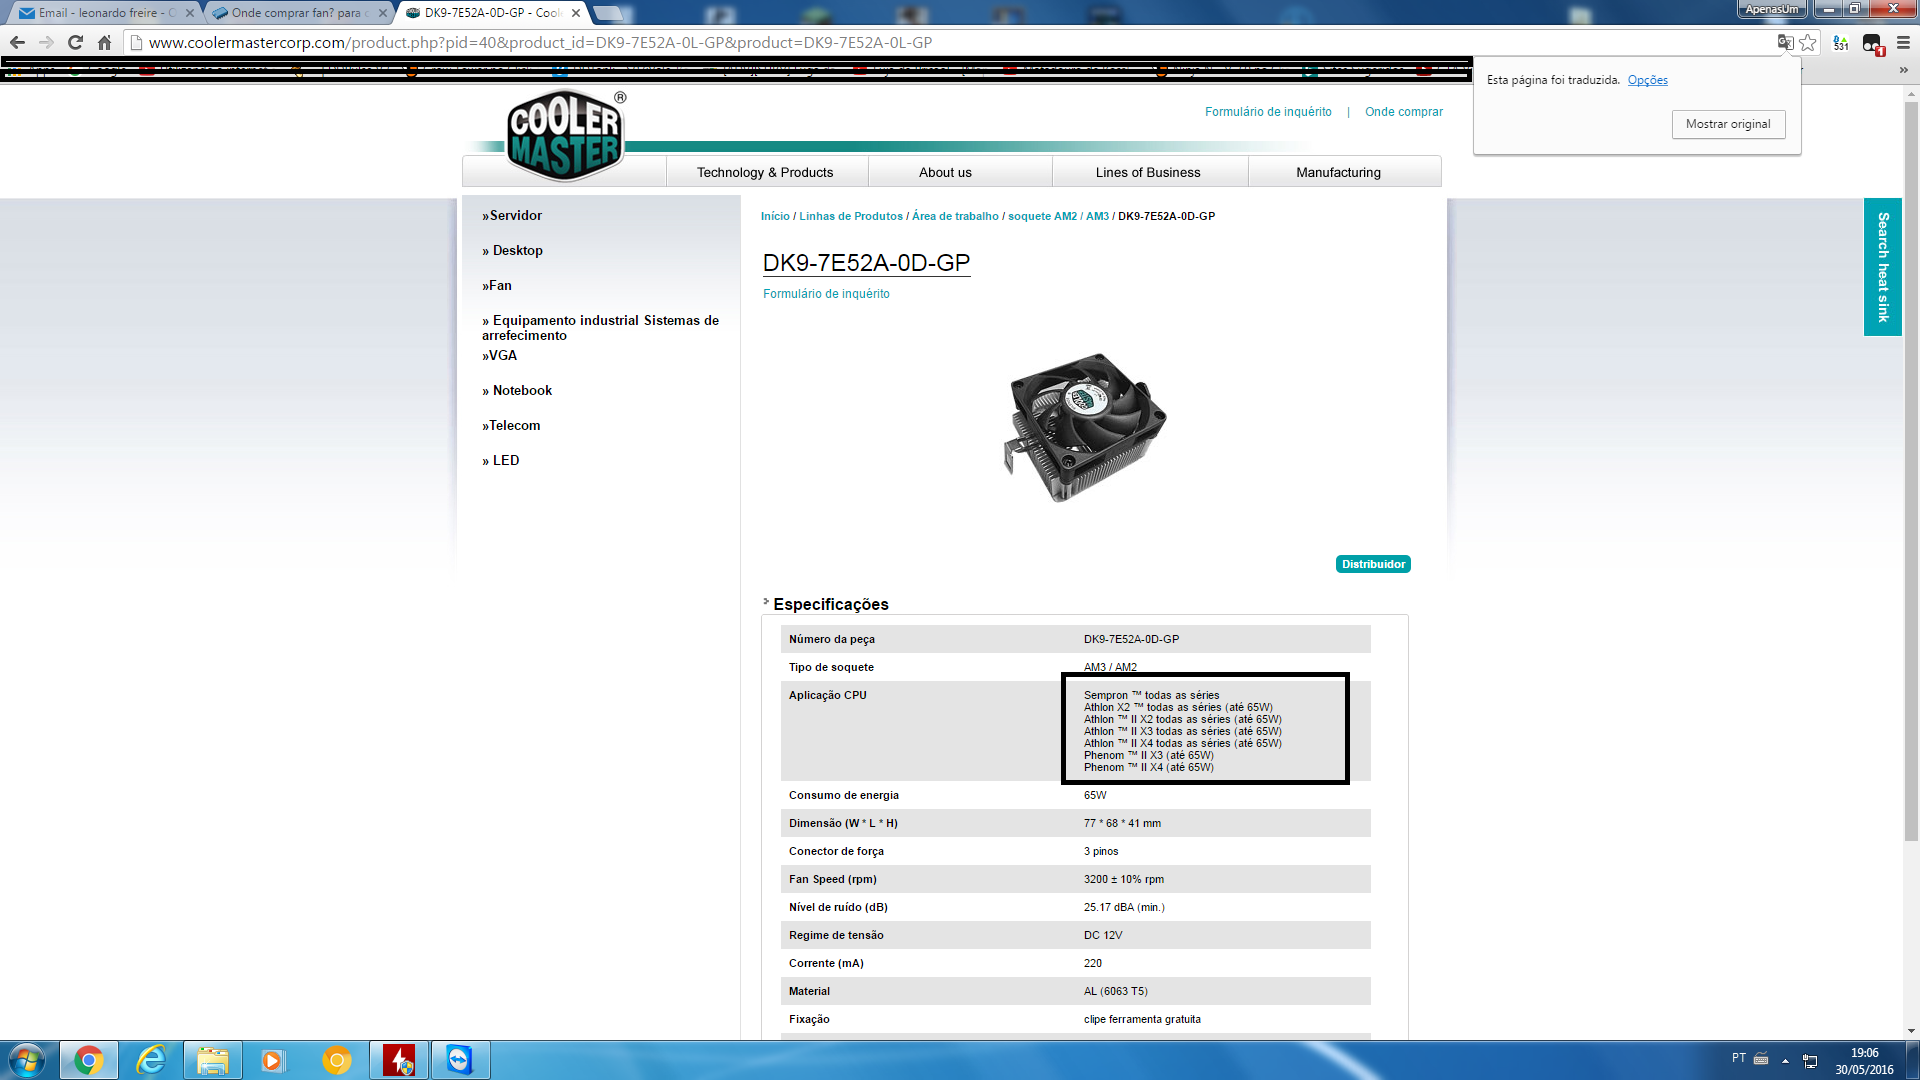Open TeamViewer from the taskbar
Viewport: 1920px width, 1080px height.
pyautogui.click(x=460, y=1060)
